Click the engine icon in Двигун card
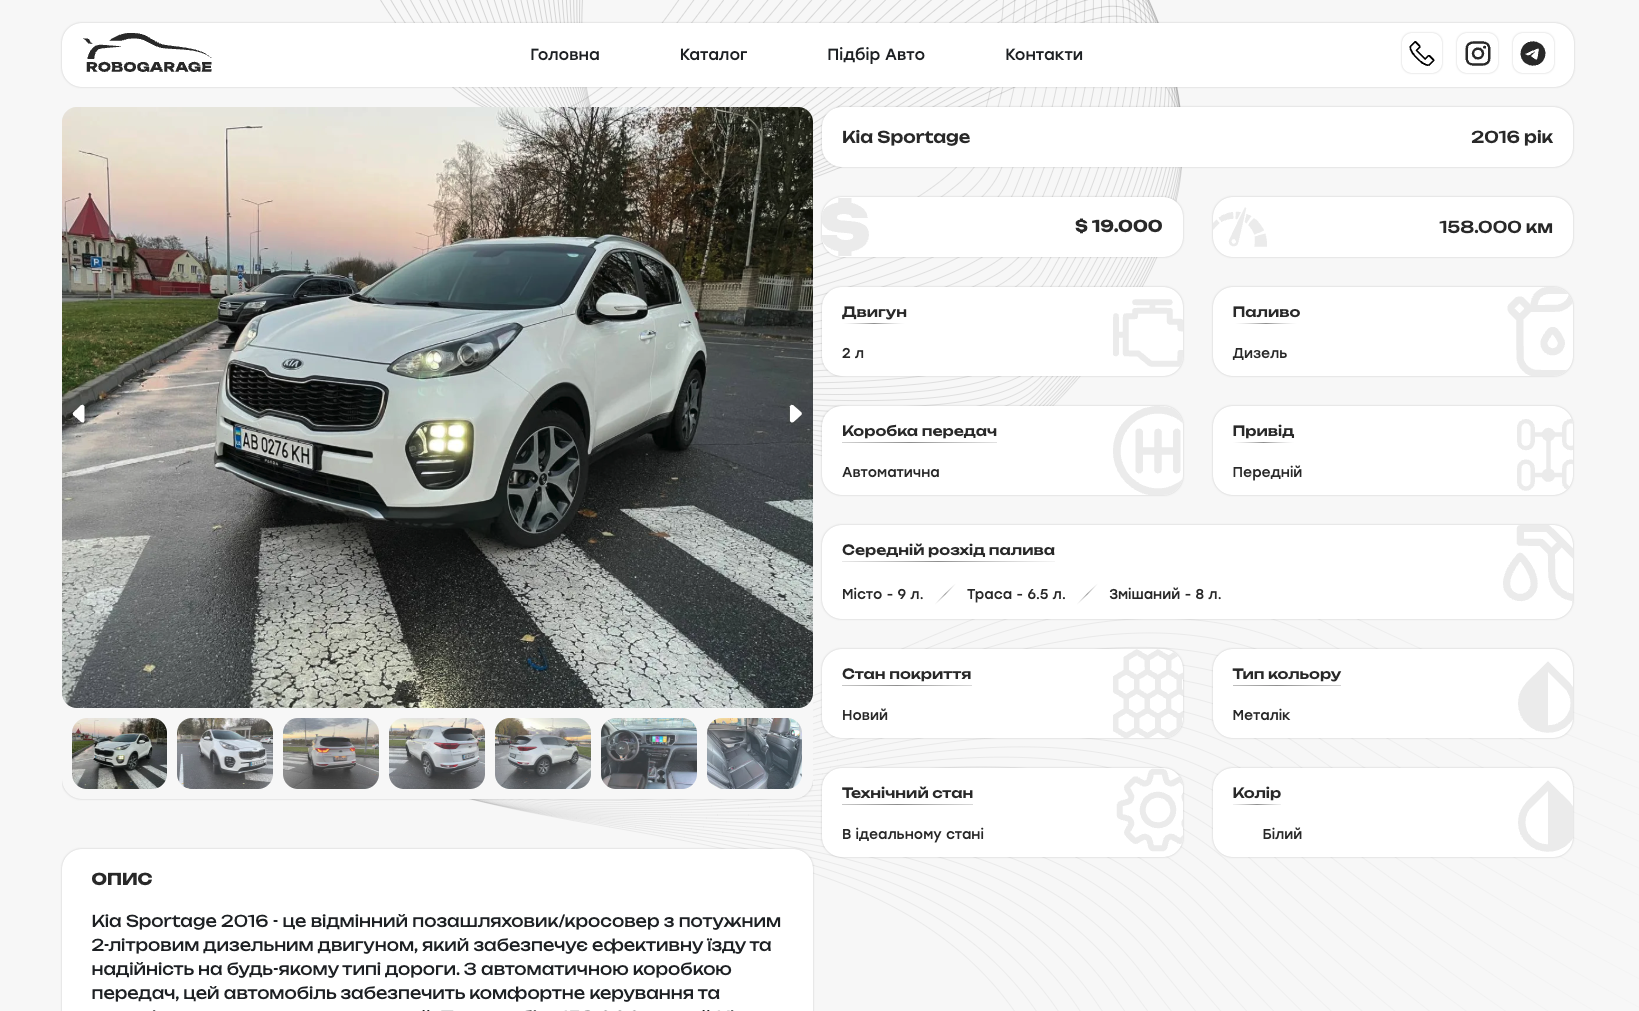This screenshot has width=1639, height=1011. click(1147, 332)
